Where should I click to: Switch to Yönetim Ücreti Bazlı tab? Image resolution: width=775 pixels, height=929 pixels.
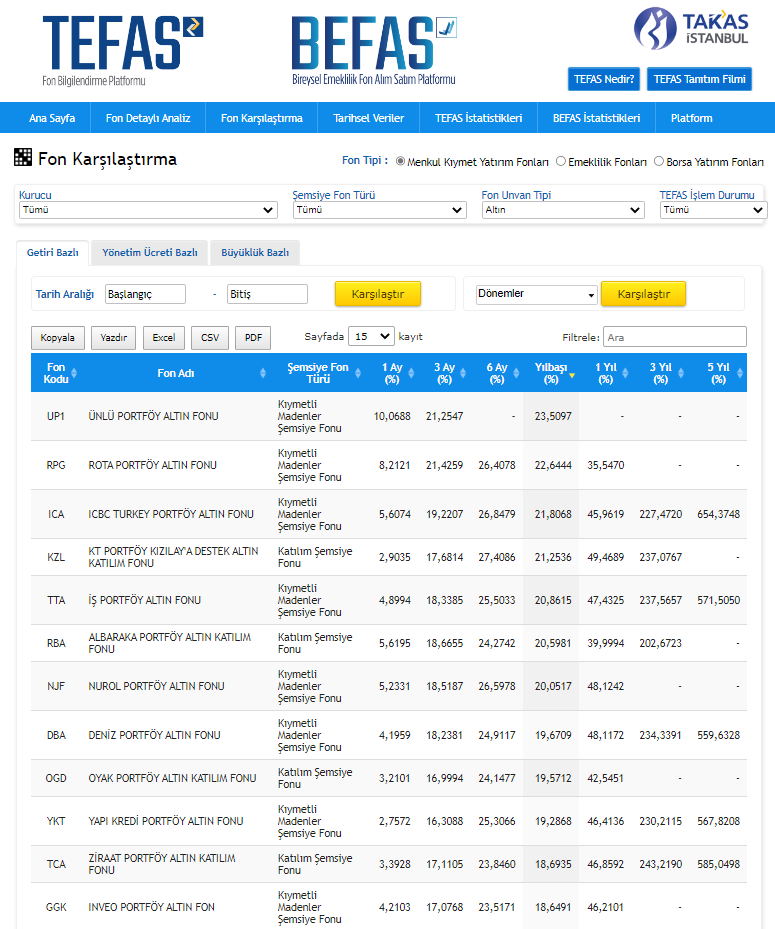(x=150, y=252)
